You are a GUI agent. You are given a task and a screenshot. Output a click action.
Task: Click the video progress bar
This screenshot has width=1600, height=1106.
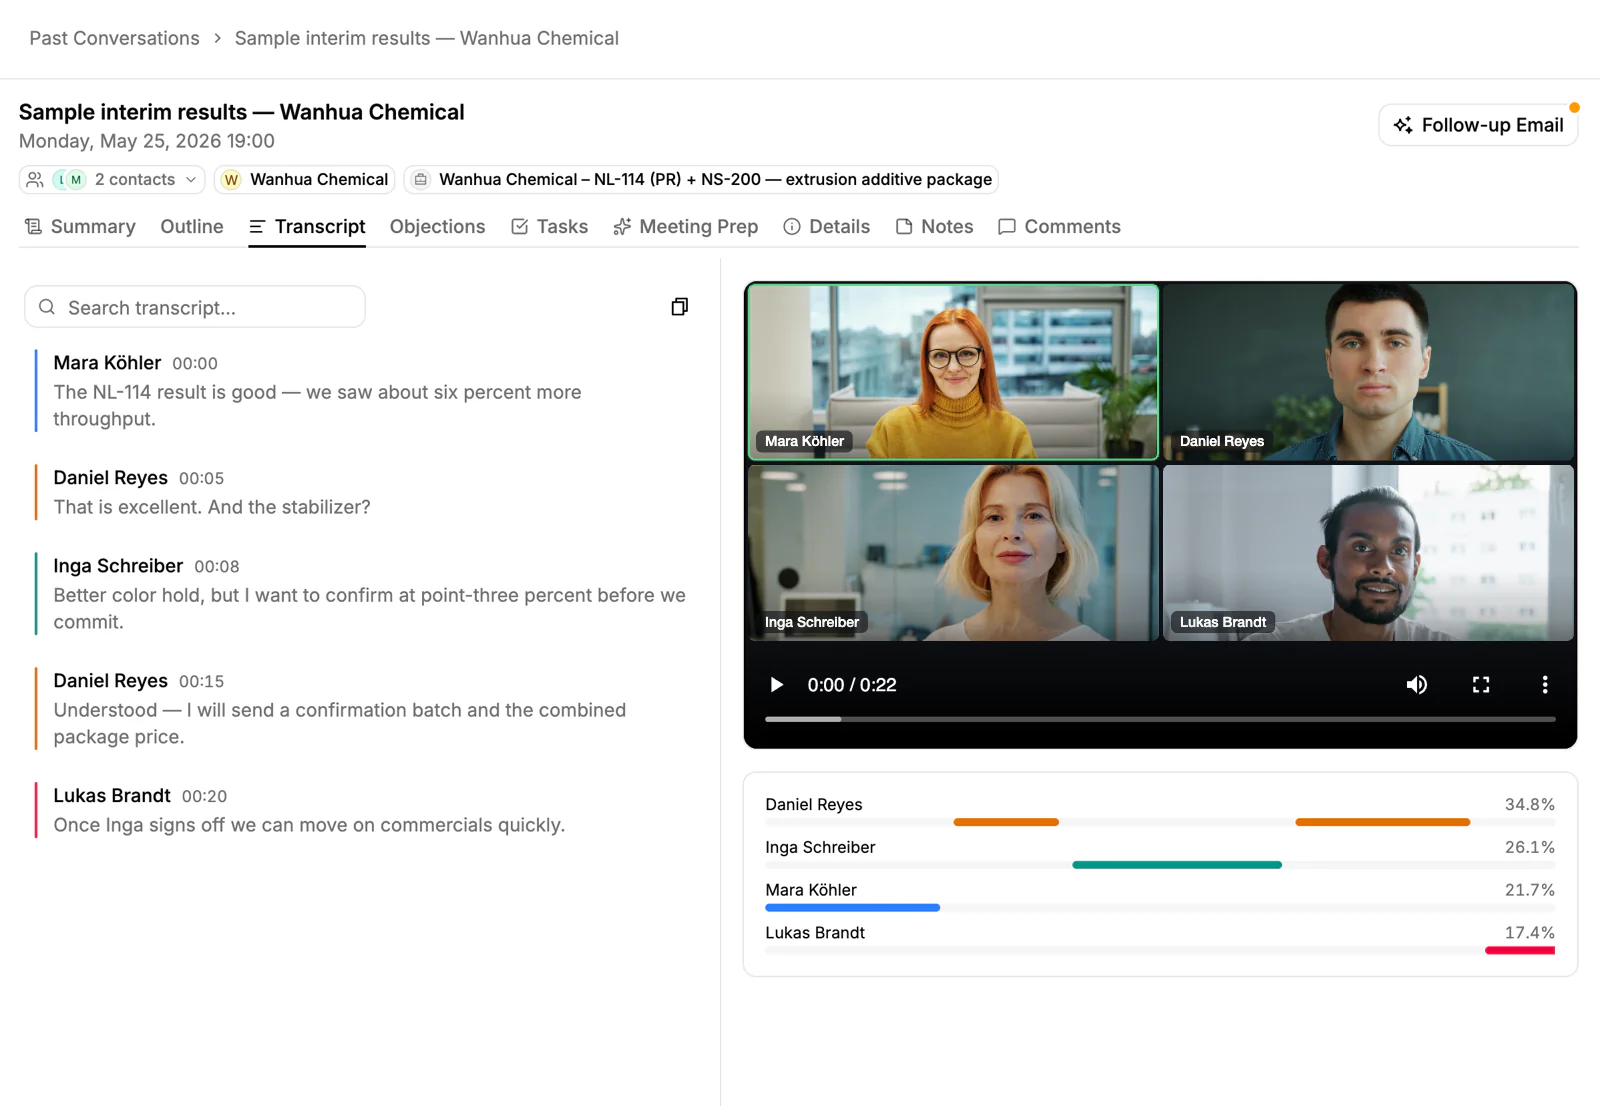[x=1160, y=719]
